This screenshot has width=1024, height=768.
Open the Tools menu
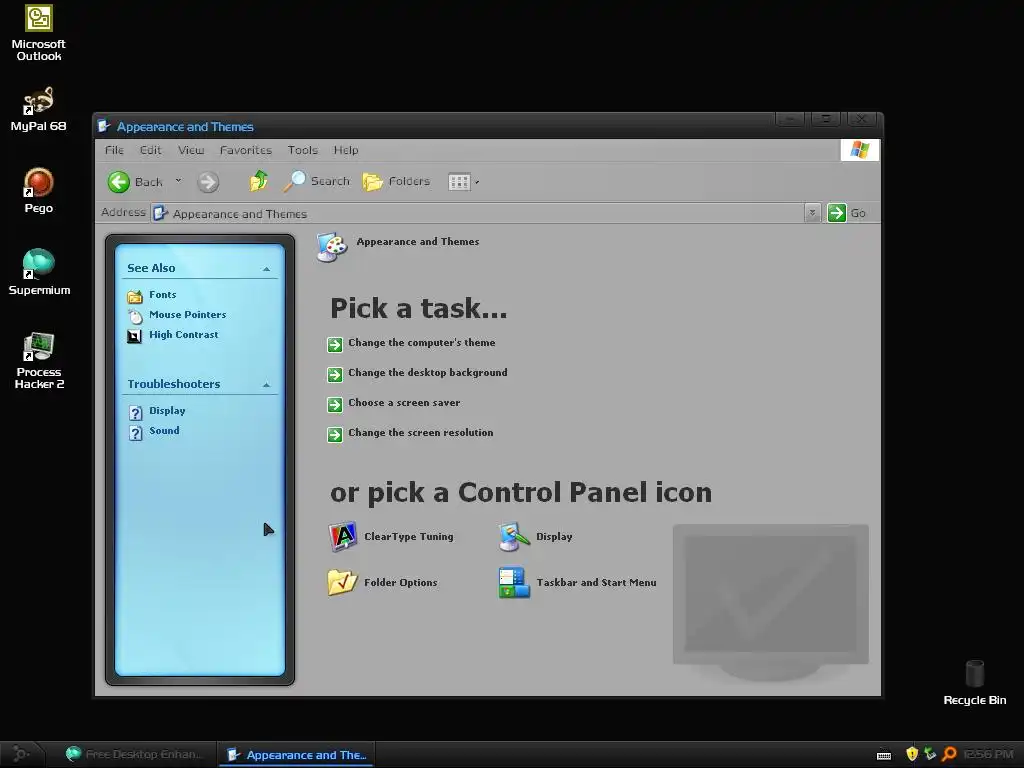pyautogui.click(x=302, y=150)
